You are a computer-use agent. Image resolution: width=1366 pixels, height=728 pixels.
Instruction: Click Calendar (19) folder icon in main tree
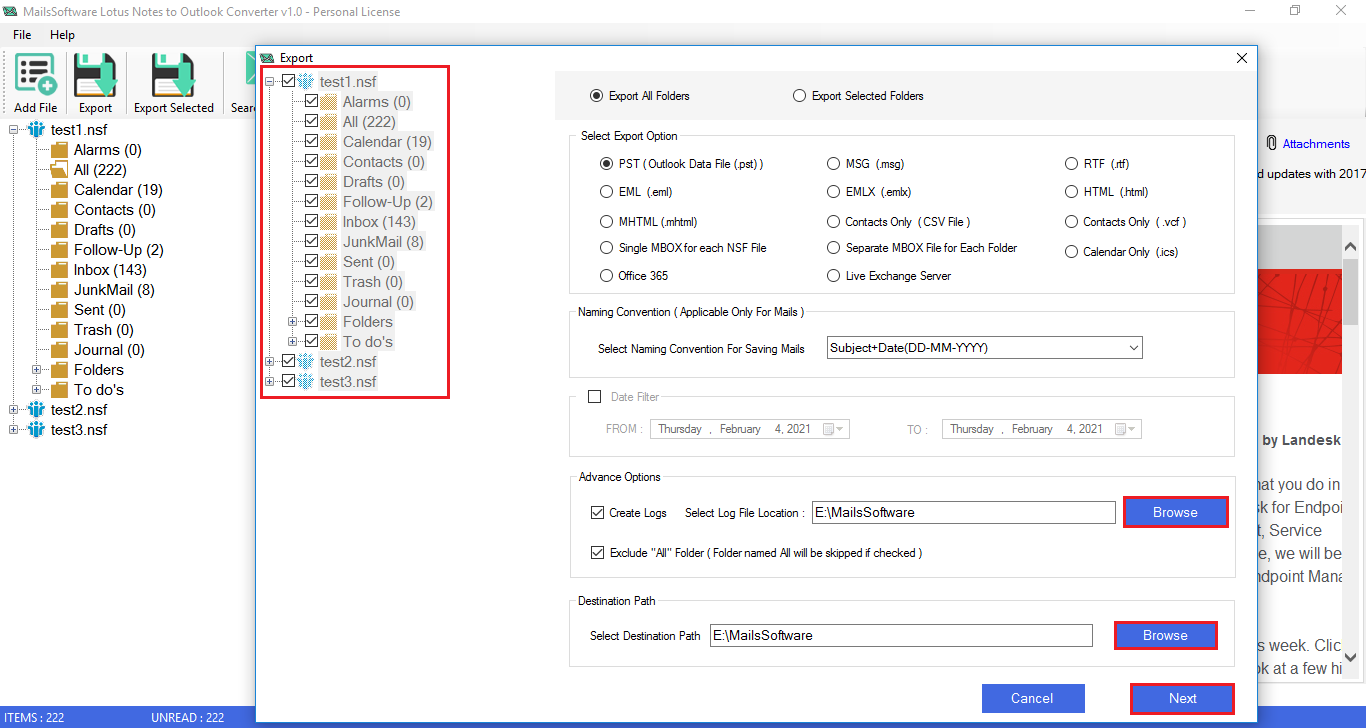59,190
